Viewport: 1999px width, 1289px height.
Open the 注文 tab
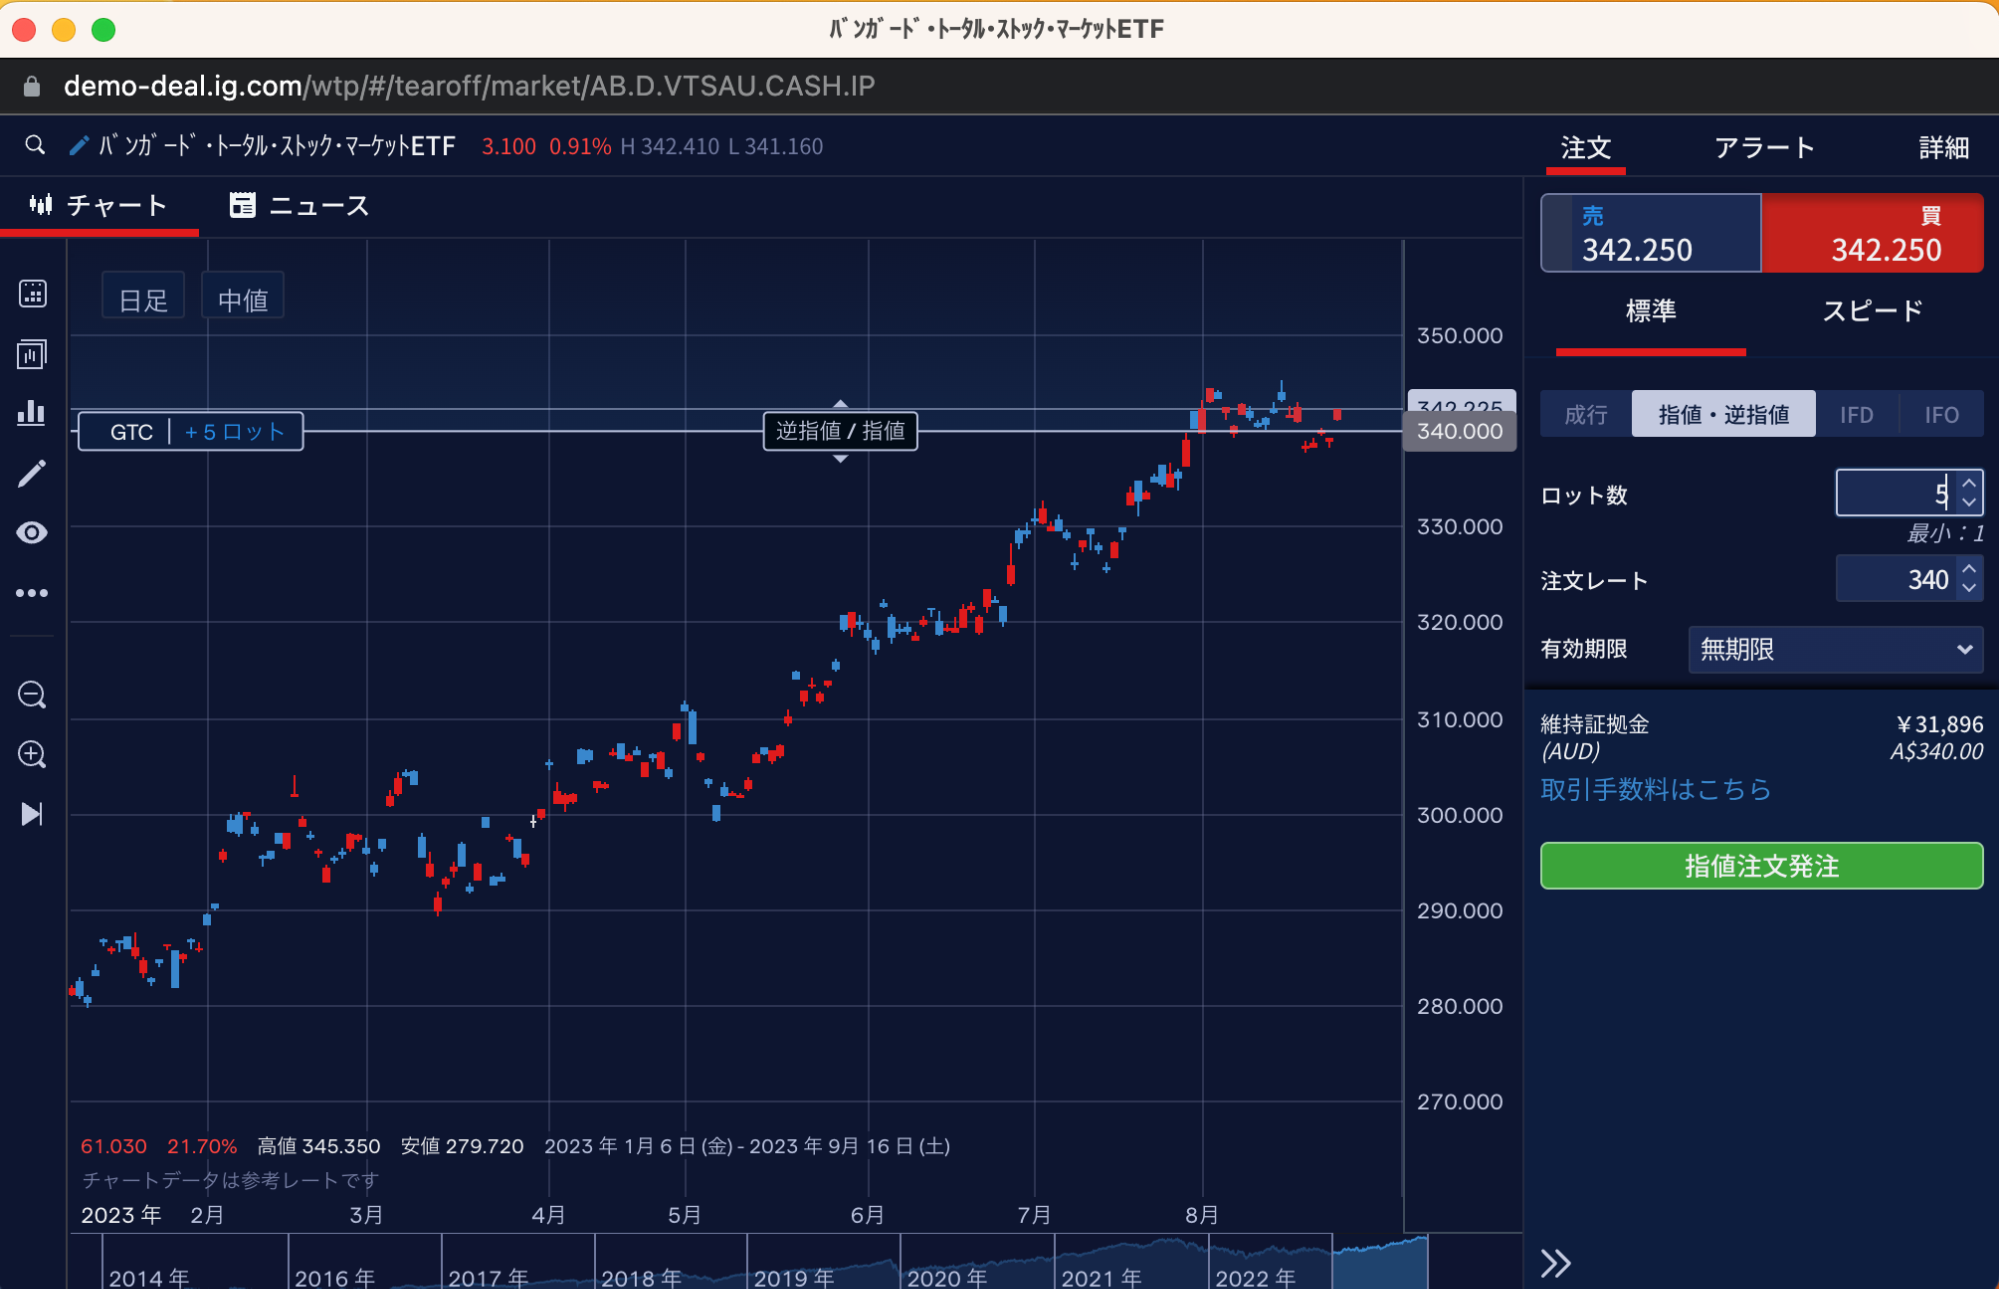click(1586, 148)
